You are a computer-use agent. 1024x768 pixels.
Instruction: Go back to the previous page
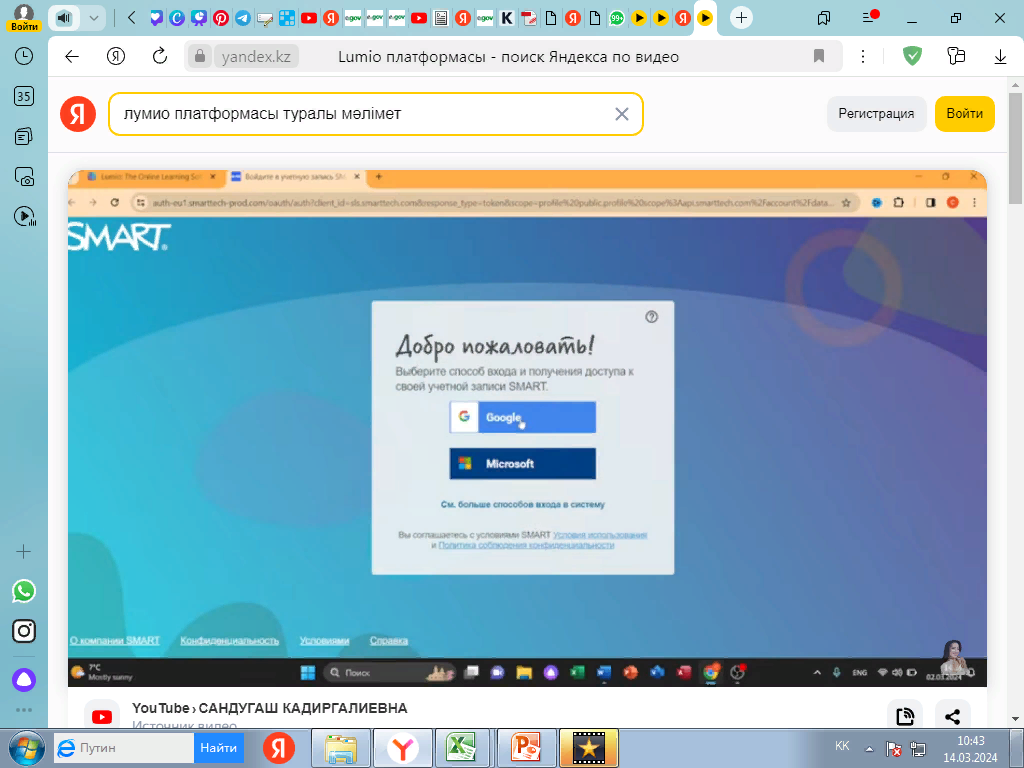pyautogui.click(x=72, y=57)
